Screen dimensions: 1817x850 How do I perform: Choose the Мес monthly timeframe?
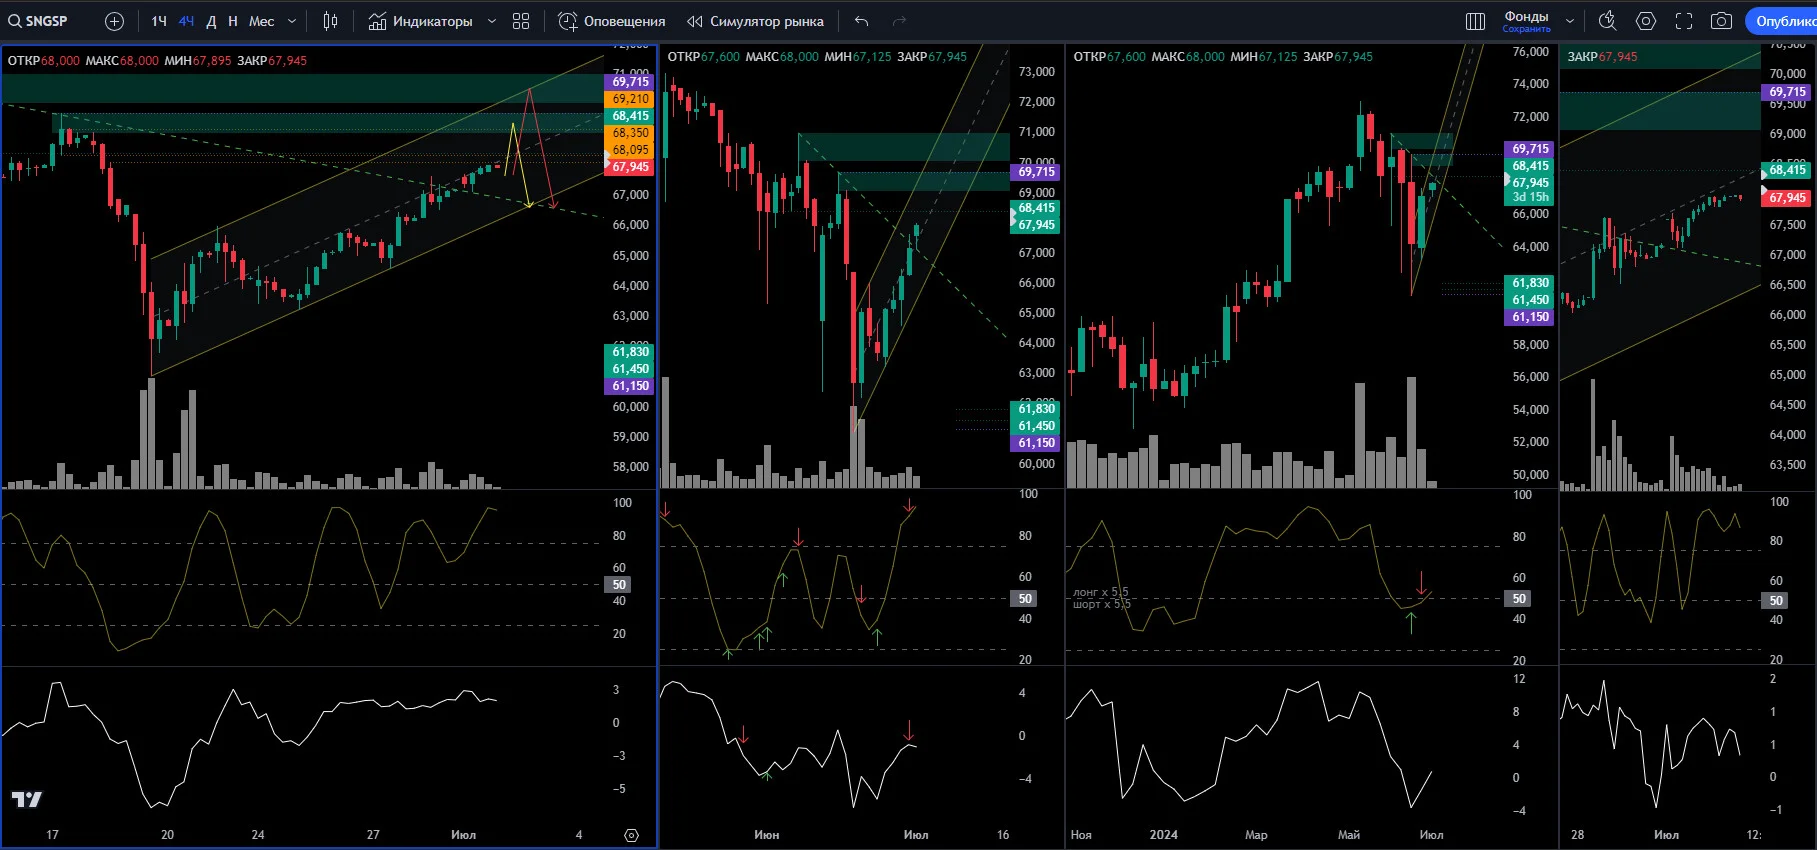pyautogui.click(x=261, y=21)
